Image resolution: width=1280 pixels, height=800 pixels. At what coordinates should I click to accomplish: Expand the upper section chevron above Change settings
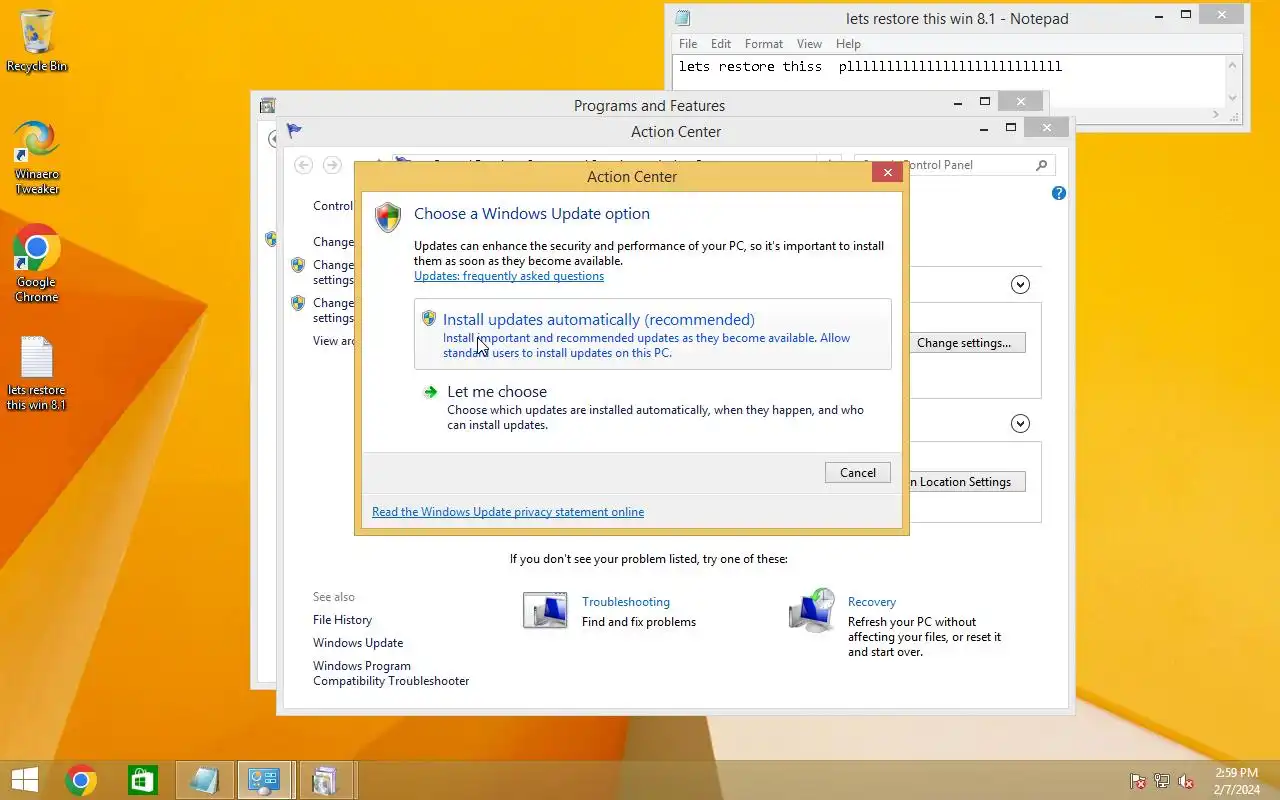click(1020, 285)
